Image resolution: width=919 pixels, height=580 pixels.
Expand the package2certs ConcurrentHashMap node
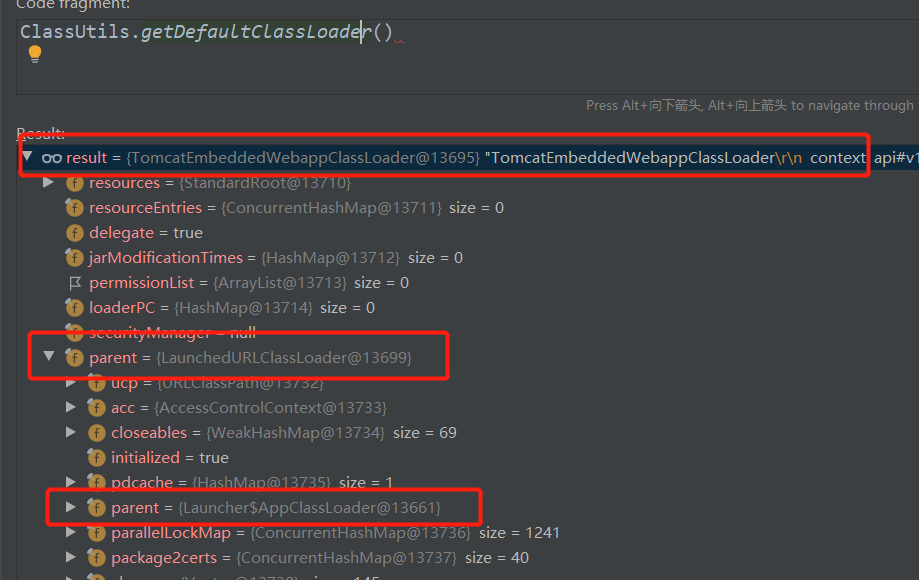point(70,558)
